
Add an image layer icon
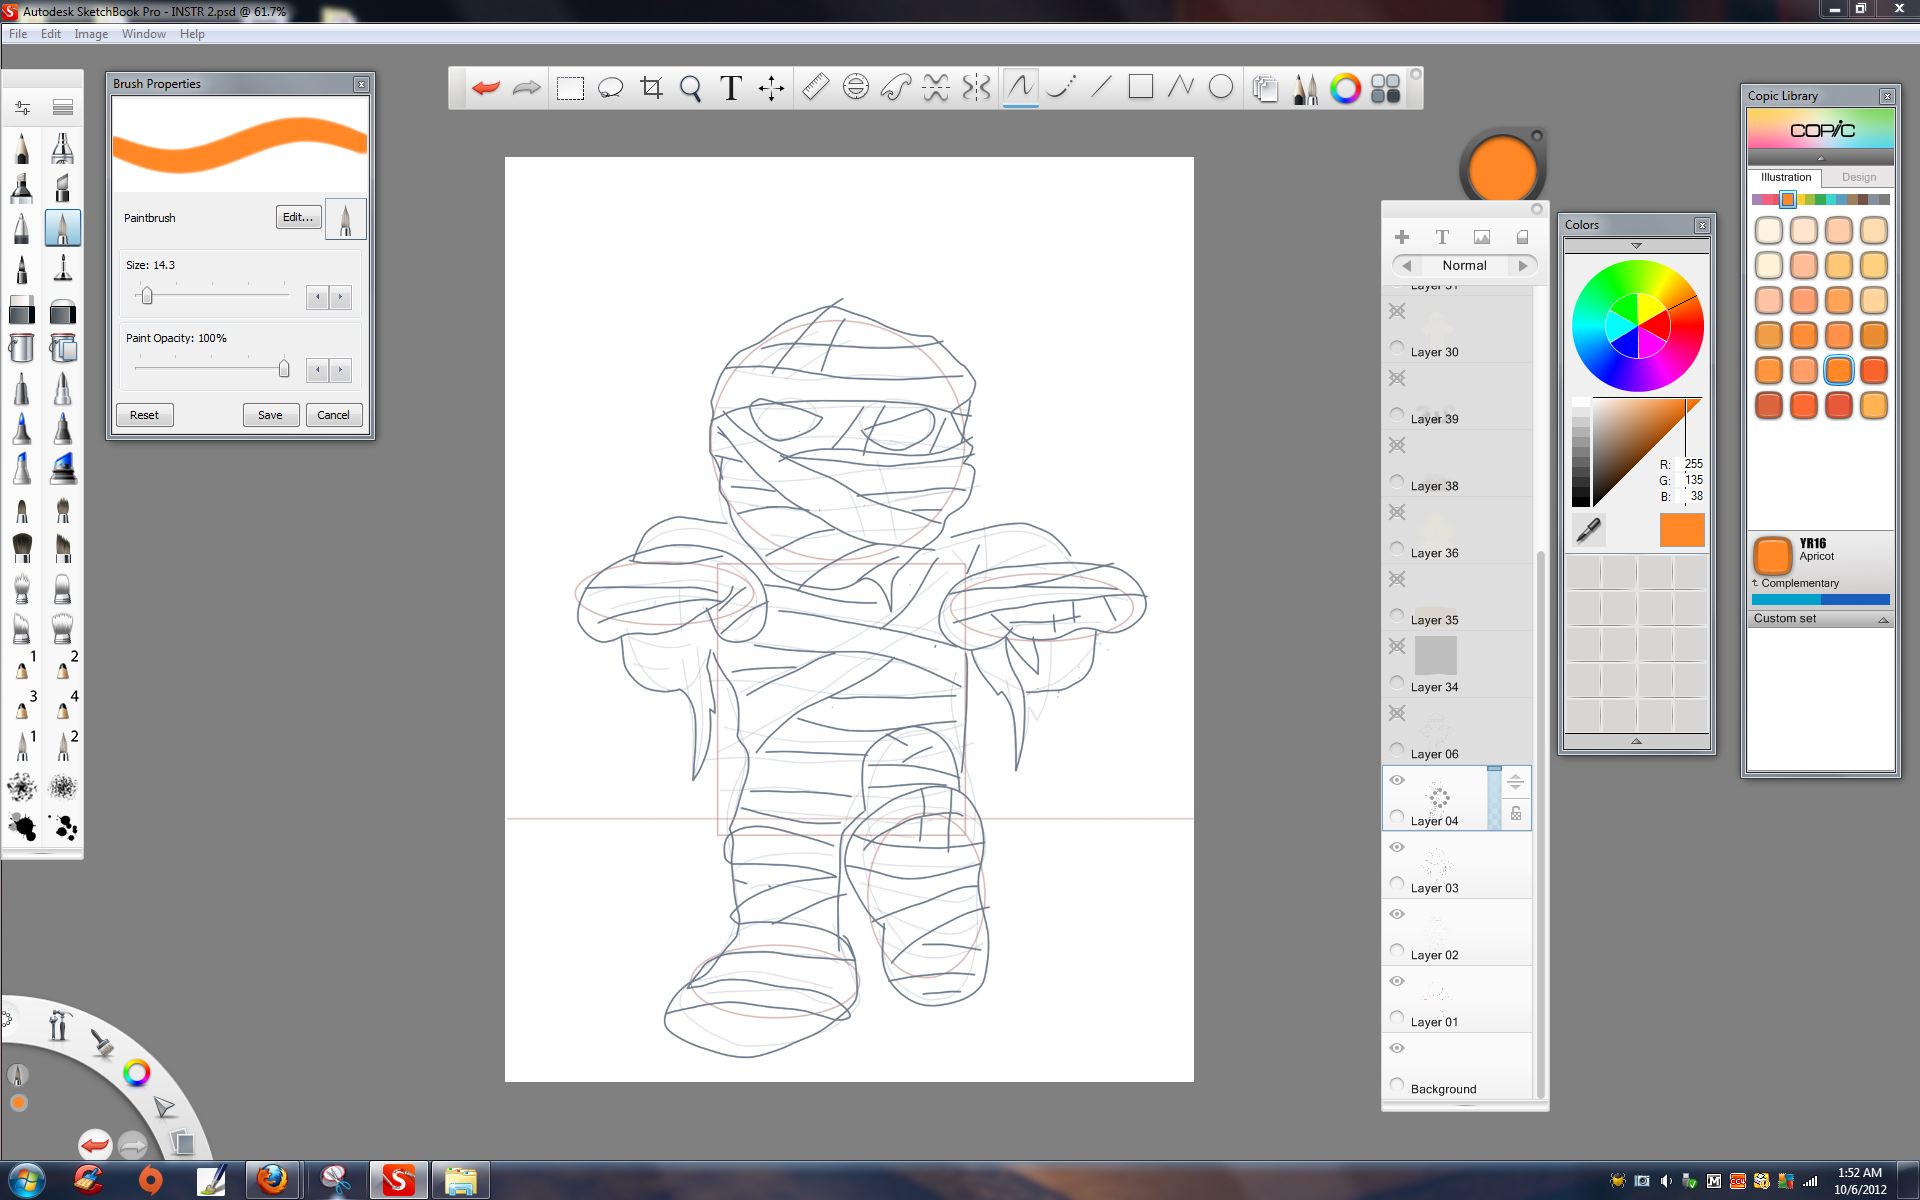point(1482,237)
